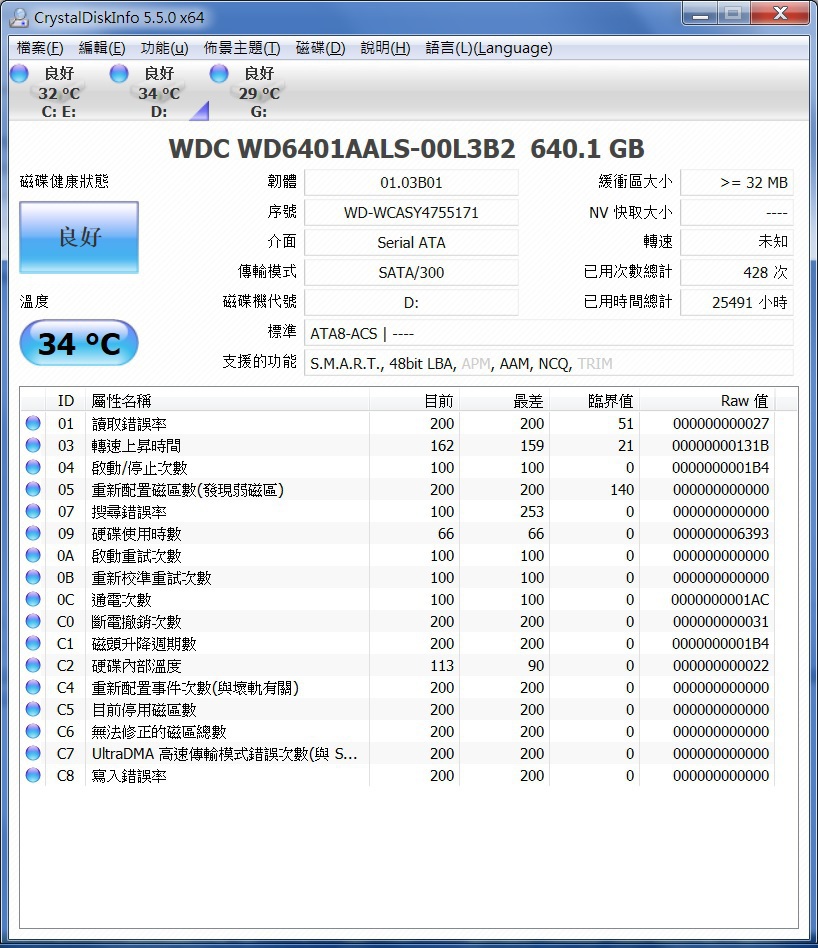This screenshot has width=818, height=948.
Task: Select the D: disk at 34 °C
Action: click(x=158, y=92)
